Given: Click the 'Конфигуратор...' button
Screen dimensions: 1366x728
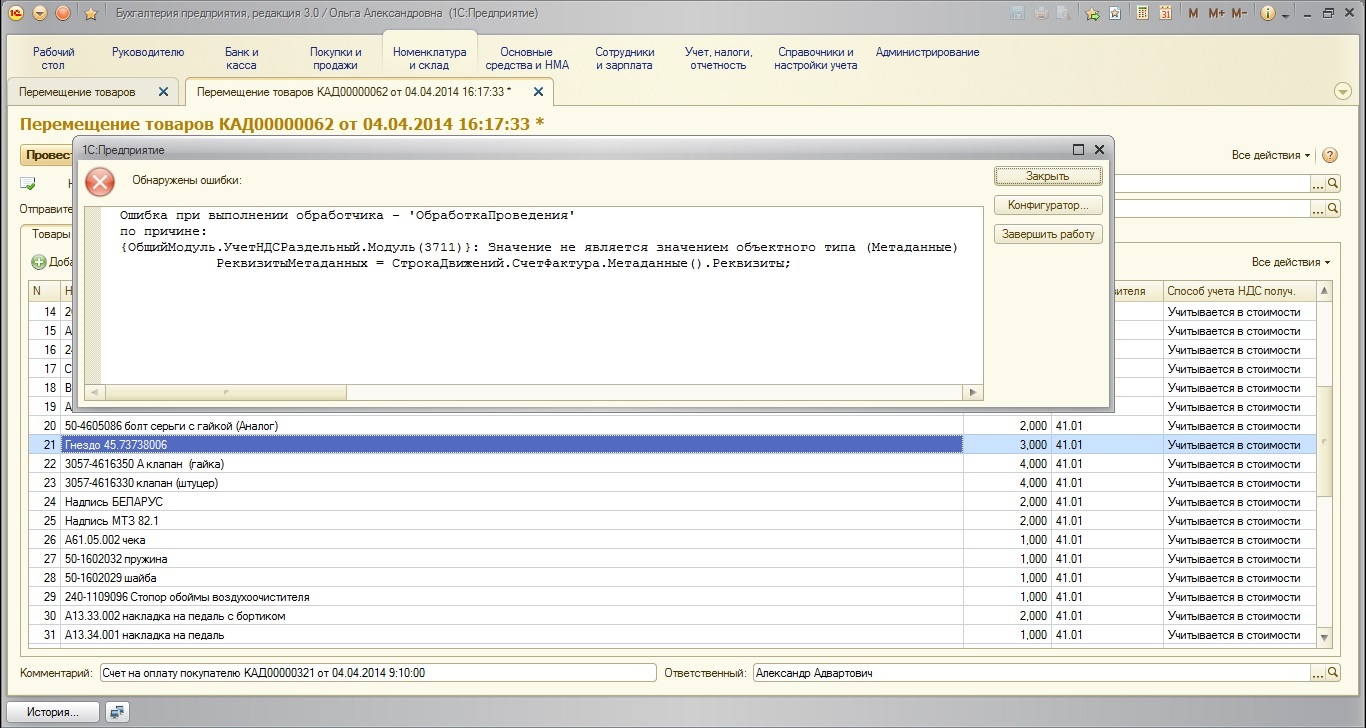Looking at the screenshot, I should pyautogui.click(x=1048, y=205).
